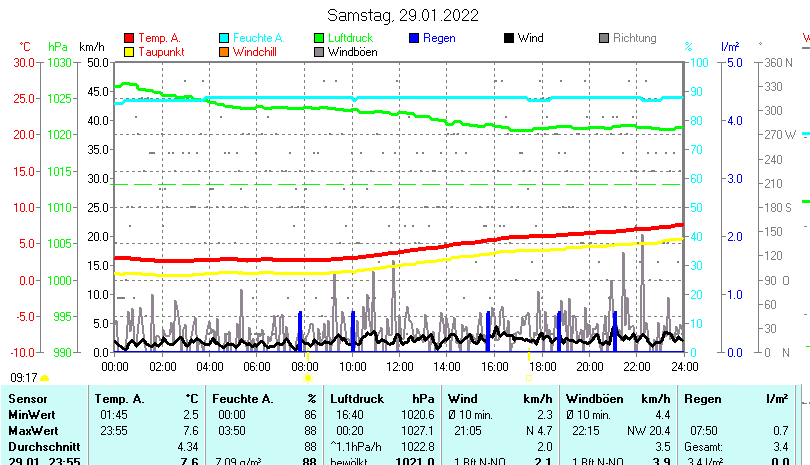Click the green Luftdruck legend square
This screenshot has width=810, height=465.
coord(319,39)
